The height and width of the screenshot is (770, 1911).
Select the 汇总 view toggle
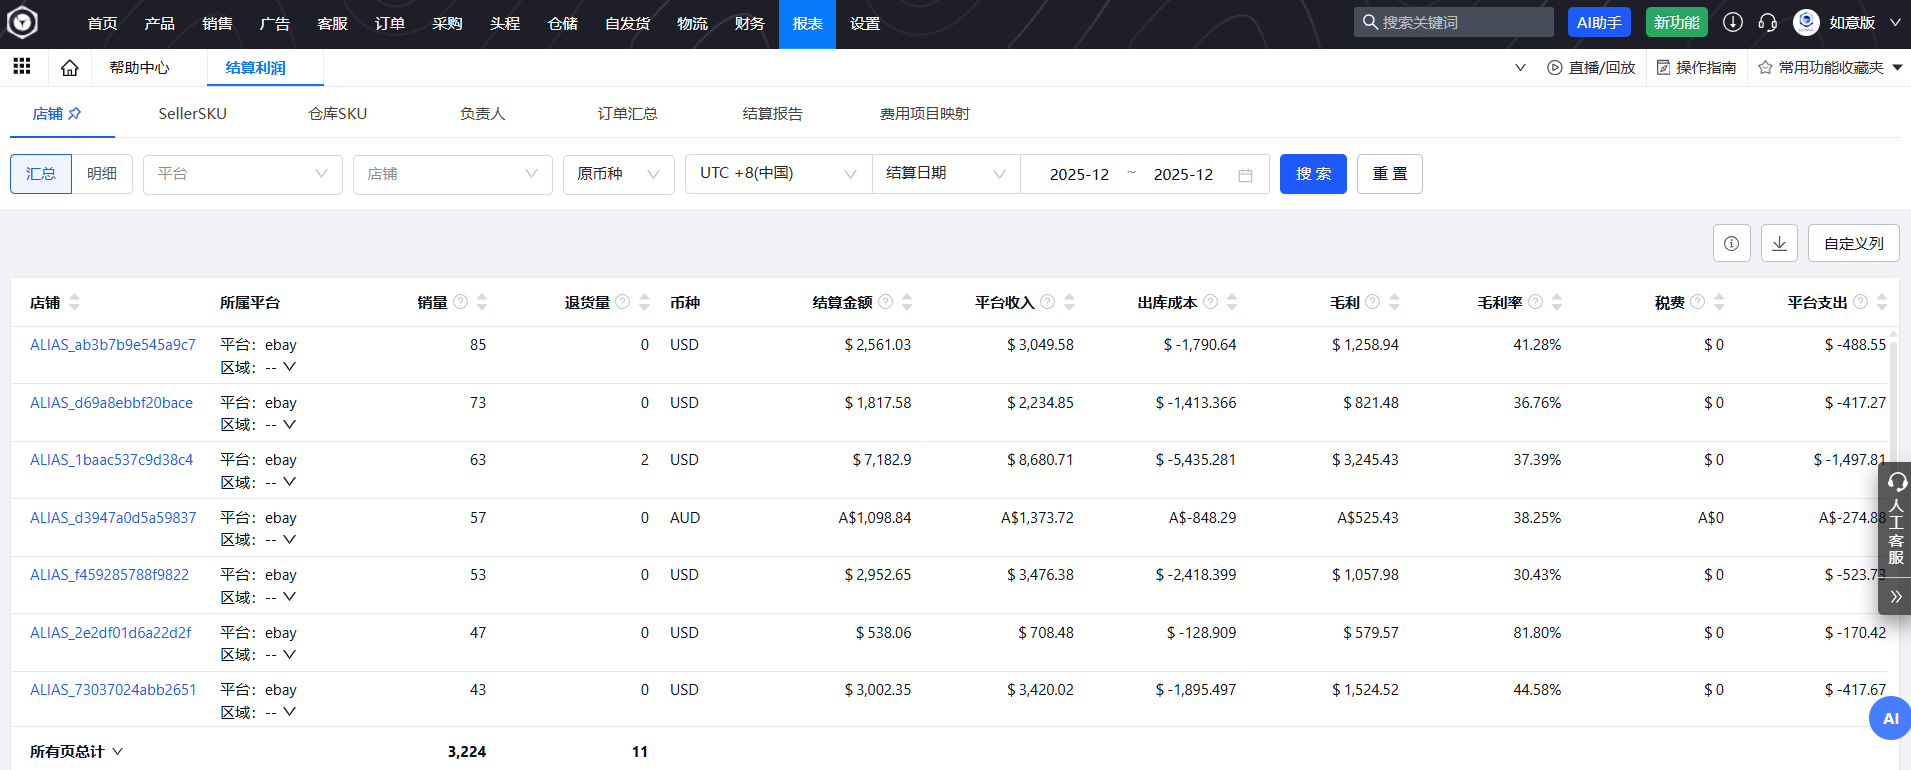tap(41, 174)
